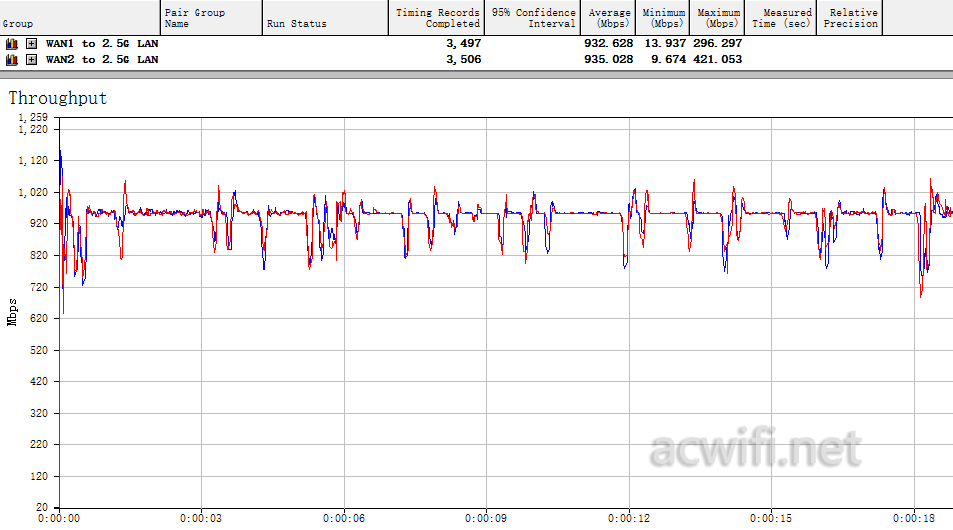Viewport: 953px width, 530px height.
Task: Click the 0:00:09 time axis label
Action: click(486, 518)
